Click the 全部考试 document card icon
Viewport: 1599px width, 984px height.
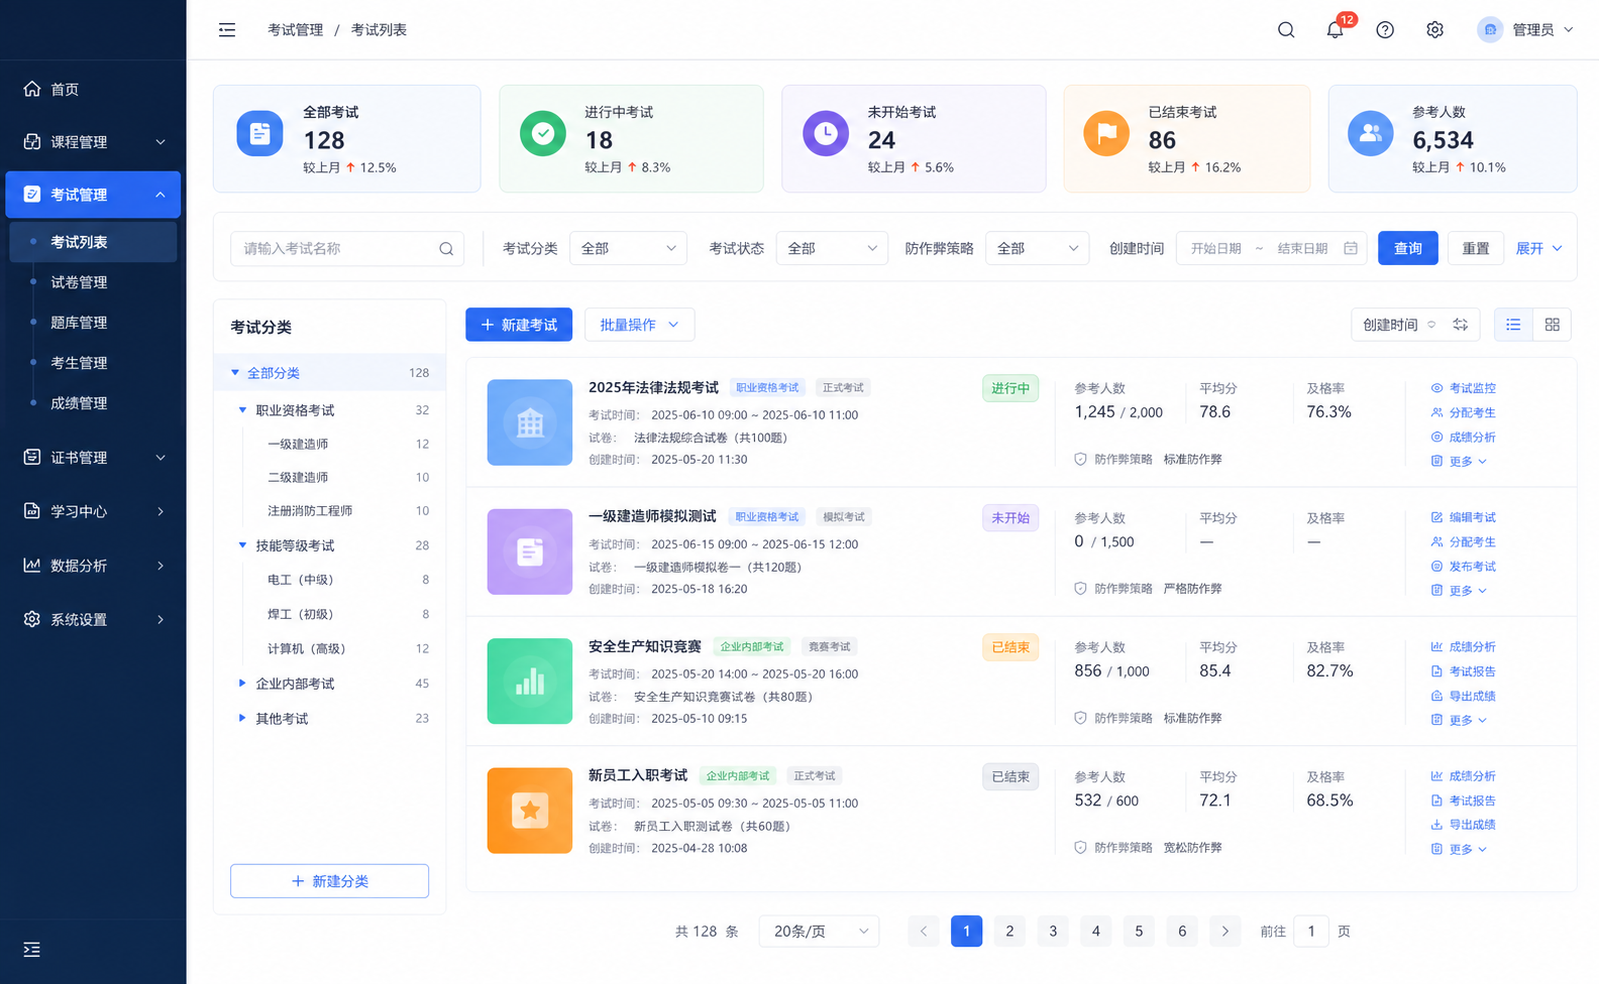point(260,133)
